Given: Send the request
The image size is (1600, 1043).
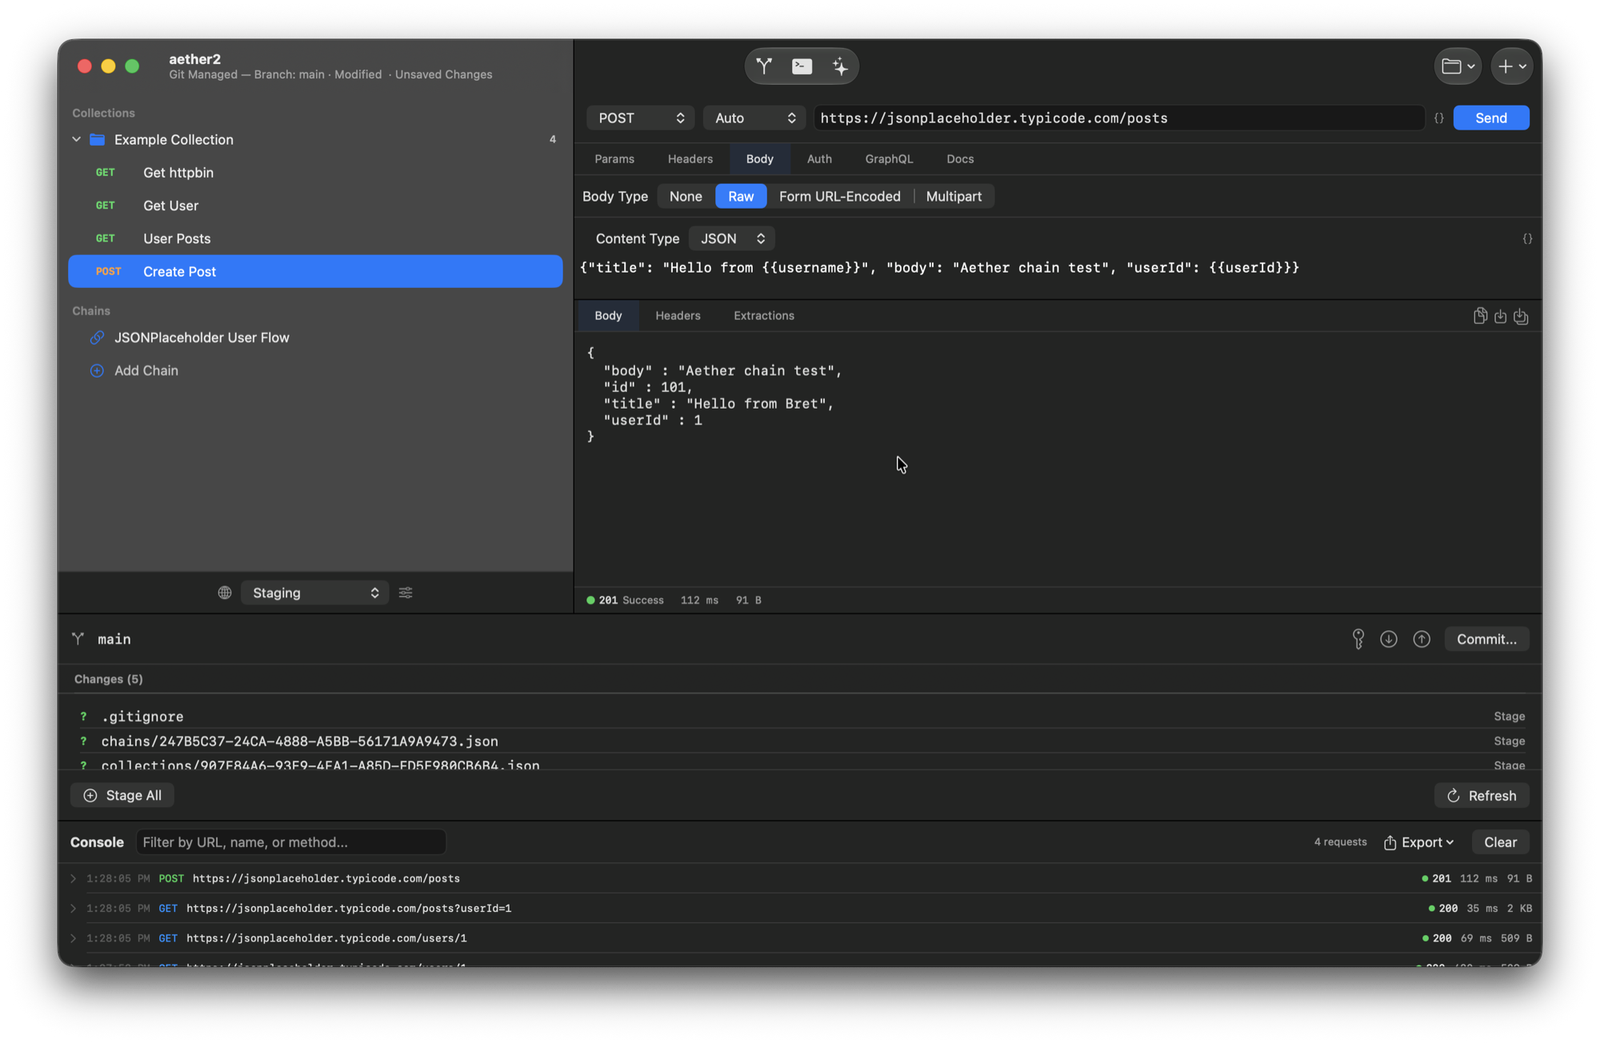Looking at the screenshot, I should click(x=1491, y=118).
